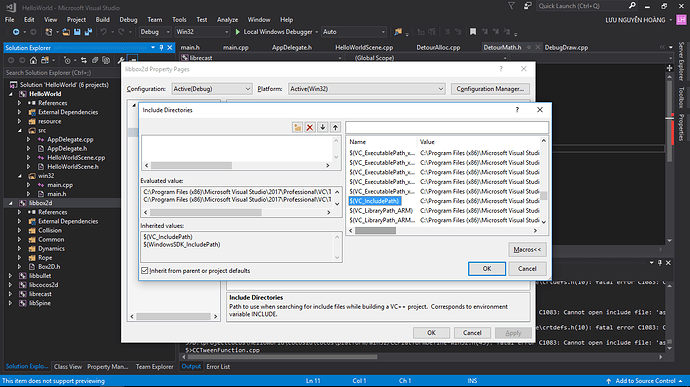Image resolution: width=690 pixels, height=387 pixels.
Task: Expand the libbullet project node
Action: [11, 276]
